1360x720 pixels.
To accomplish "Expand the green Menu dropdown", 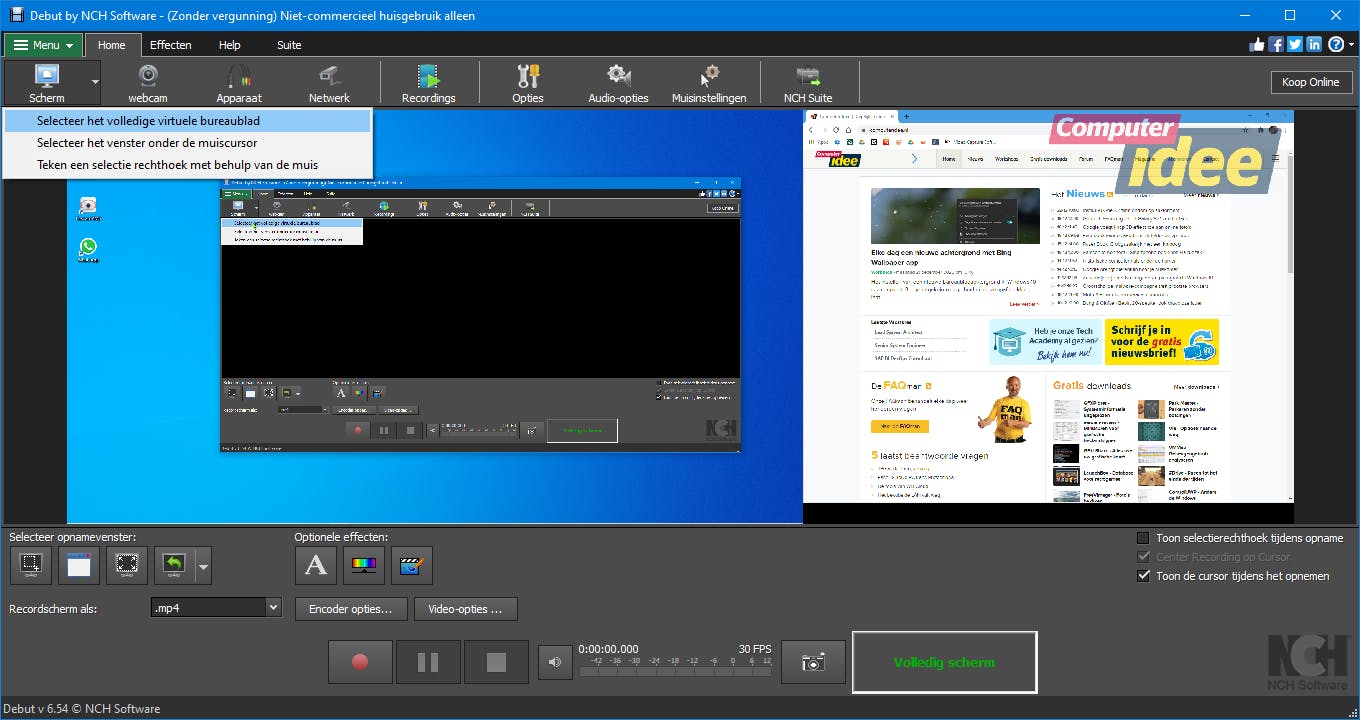I will [x=43, y=45].
